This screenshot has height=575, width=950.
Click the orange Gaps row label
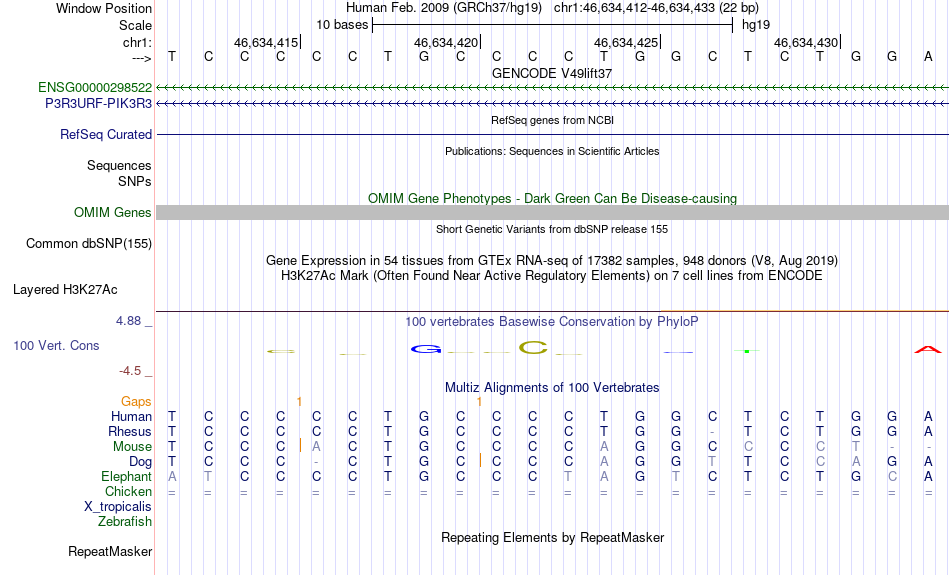point(136,401)
